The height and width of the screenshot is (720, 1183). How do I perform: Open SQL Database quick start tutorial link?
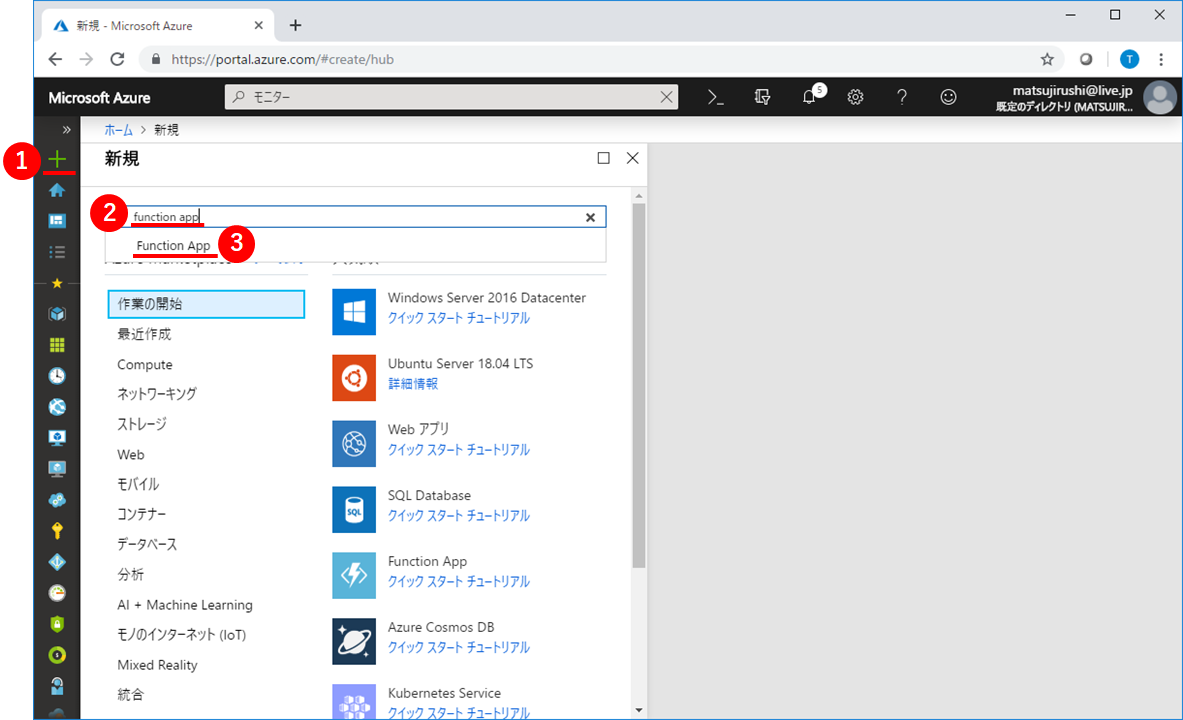point(459,515)
